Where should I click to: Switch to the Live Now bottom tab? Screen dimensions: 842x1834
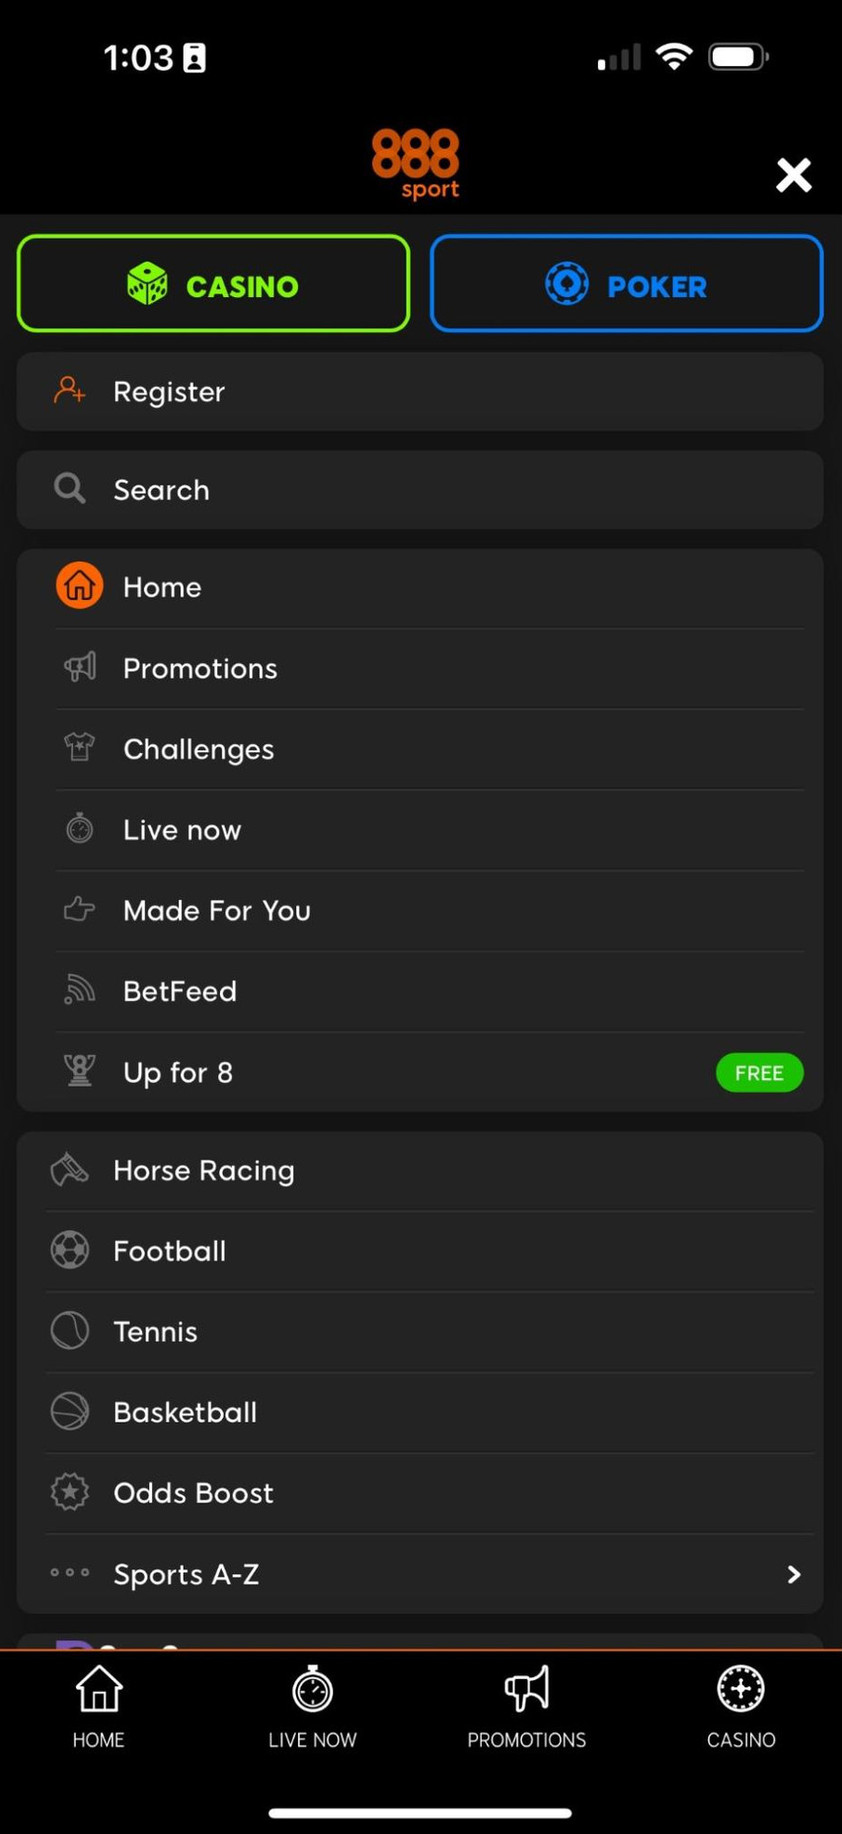[x=312, y=1707]
